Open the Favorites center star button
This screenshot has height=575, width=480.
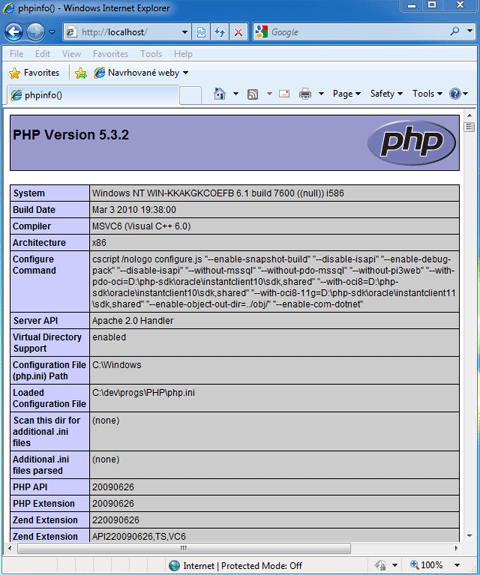[34, 73]
